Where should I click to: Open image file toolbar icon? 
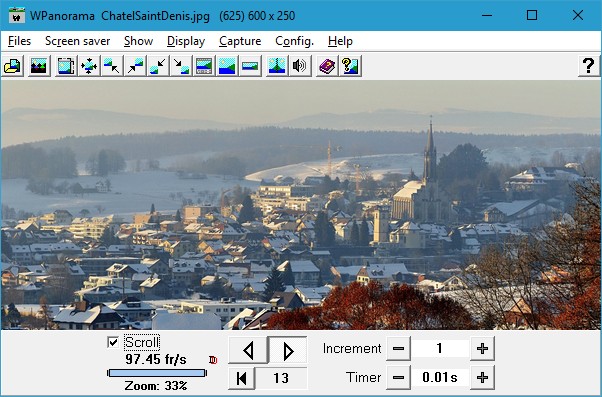point(13,66)
